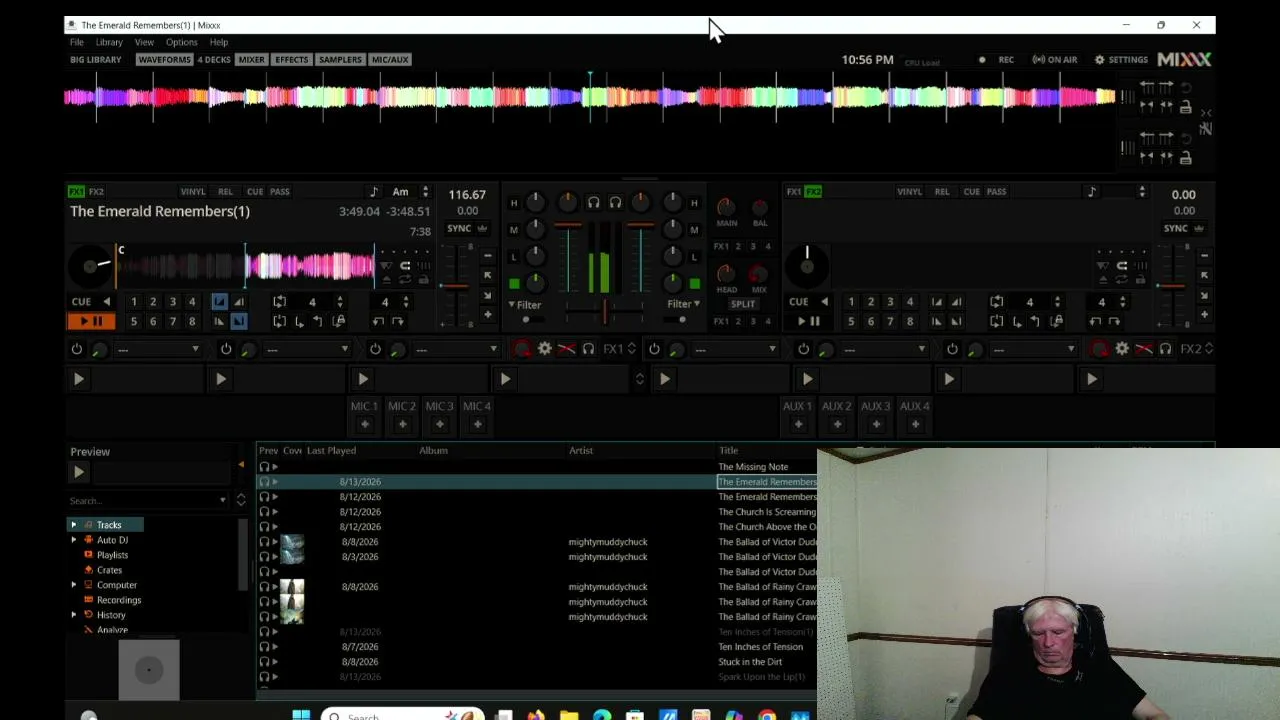Image resolution: width=1280 pixels, height=720 pixels.
Task: Click the SYNC button on deck 2
Action: (x=1176, y=228)
